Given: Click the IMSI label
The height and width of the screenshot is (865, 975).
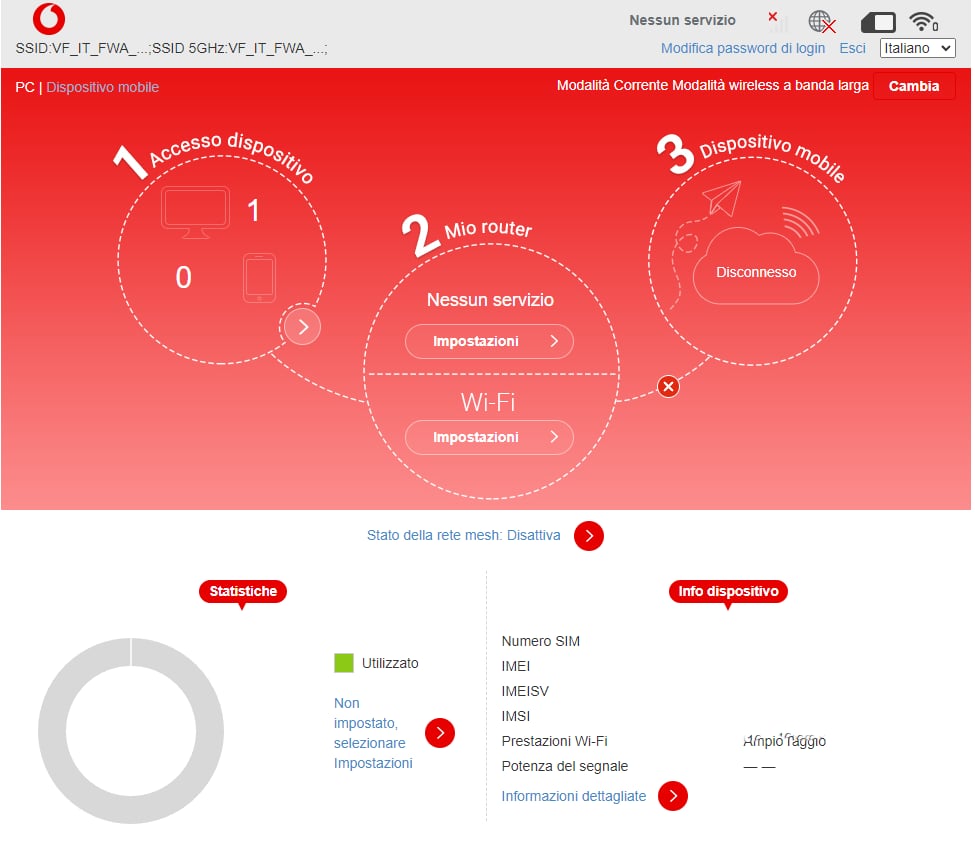Looking at the screenshot, I should coord(515,716).
